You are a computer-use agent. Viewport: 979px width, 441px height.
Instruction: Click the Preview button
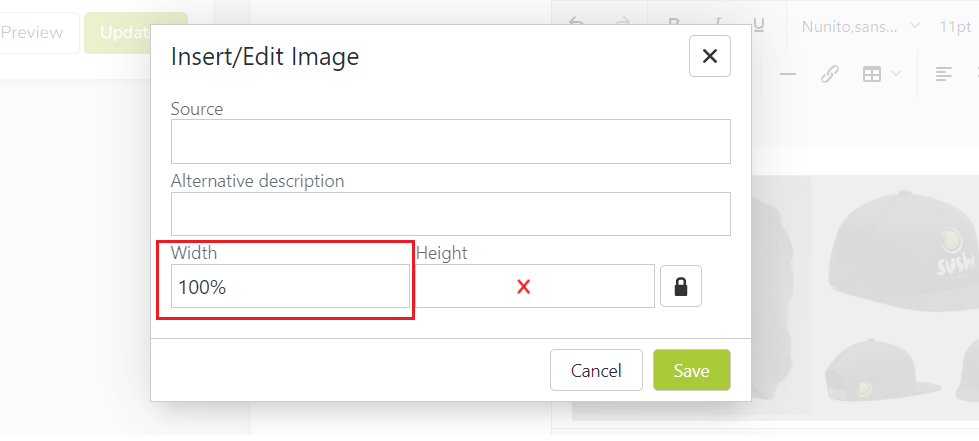pyautogui.click(x=32, y=32)
